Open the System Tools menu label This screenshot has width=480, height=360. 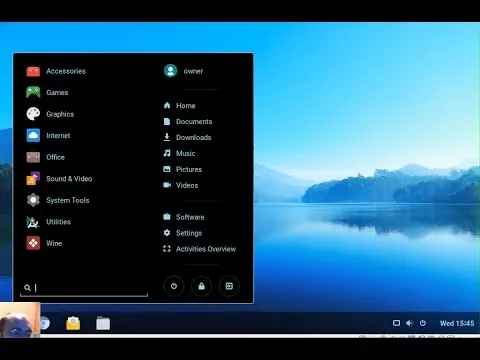coord(68,200)
